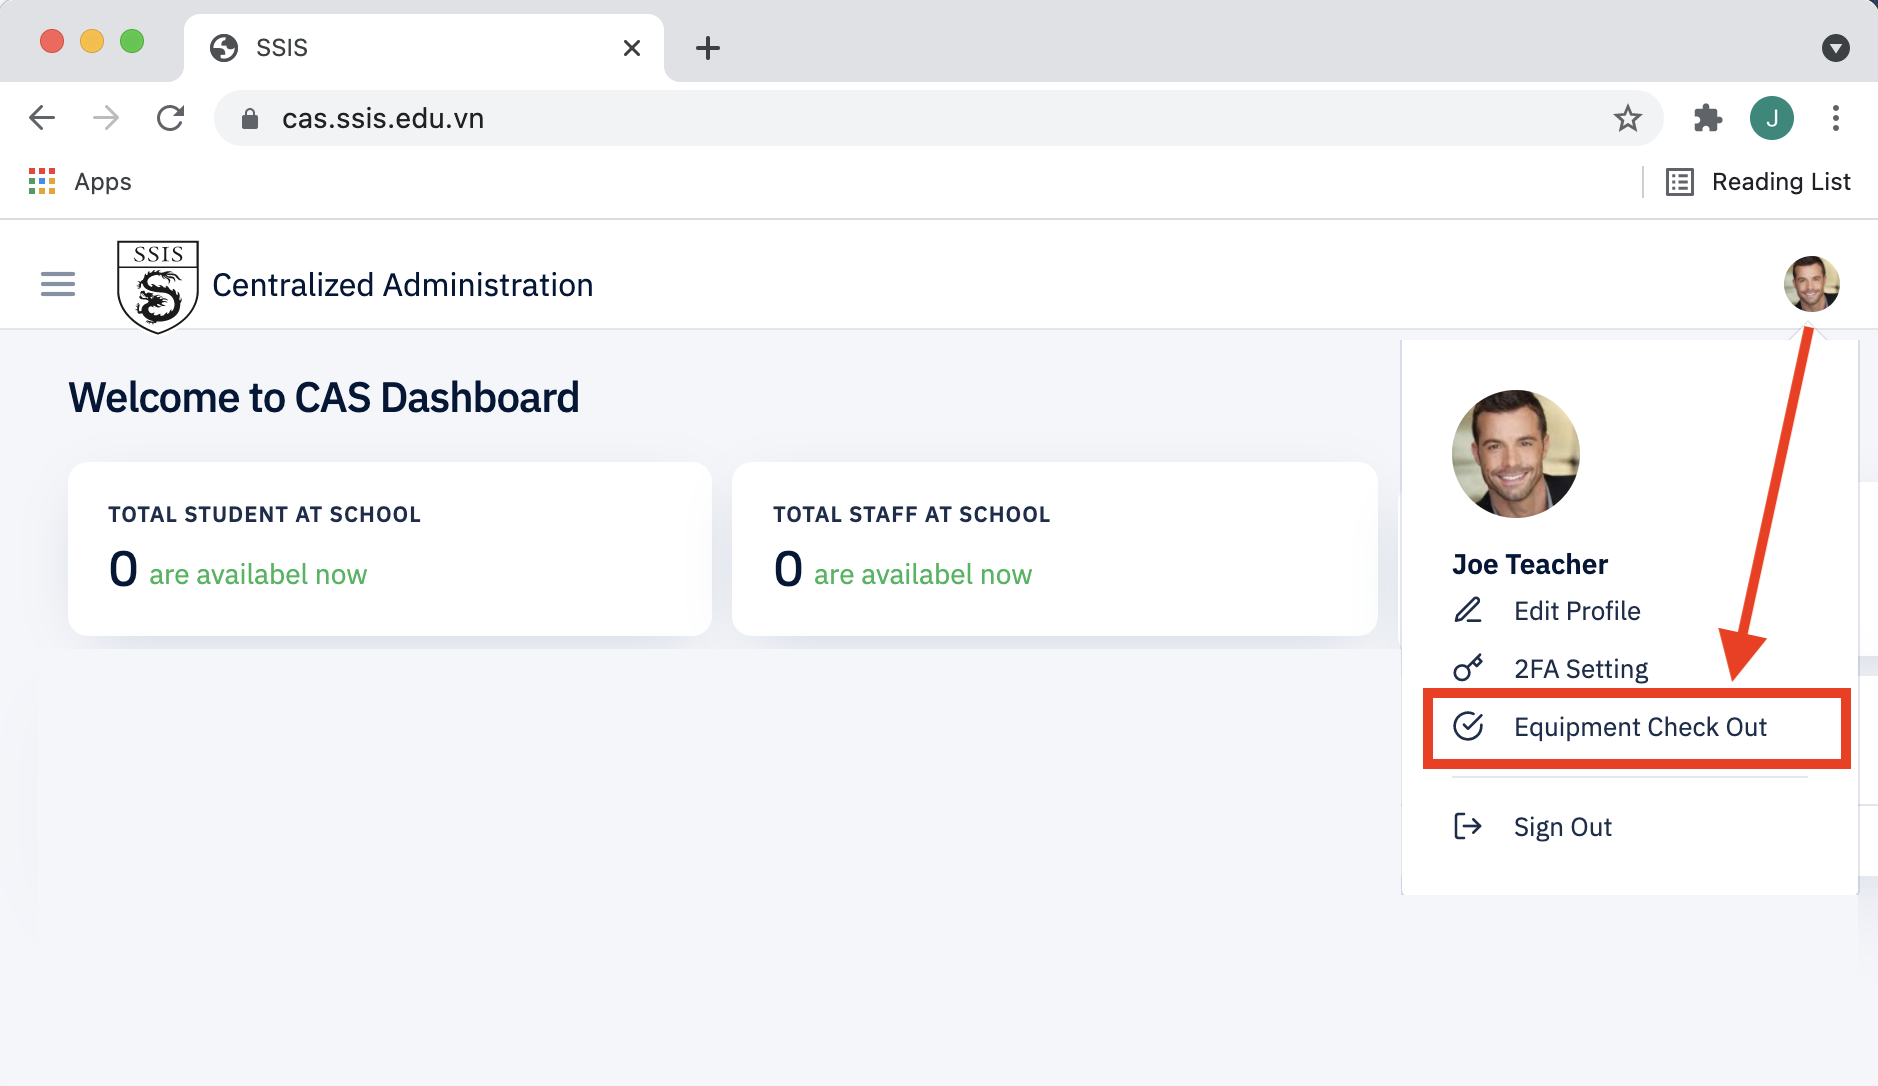Click the Sign Out arrow icon
Image resolution: width=1878 pixels, height=1086 pixels.
coord(1467,826)
